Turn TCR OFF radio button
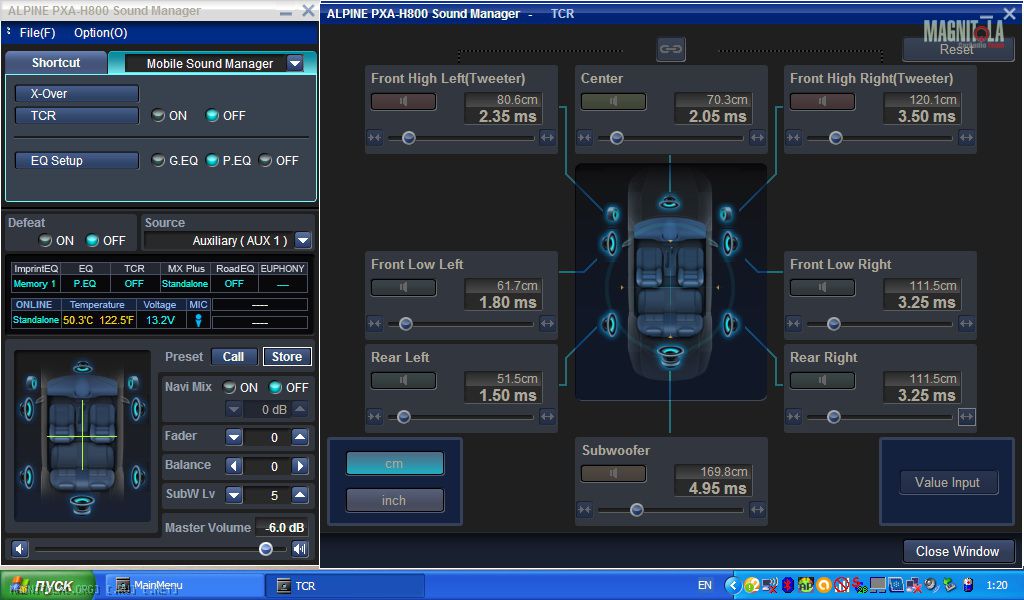1024x600 pixels. point(212,116)
